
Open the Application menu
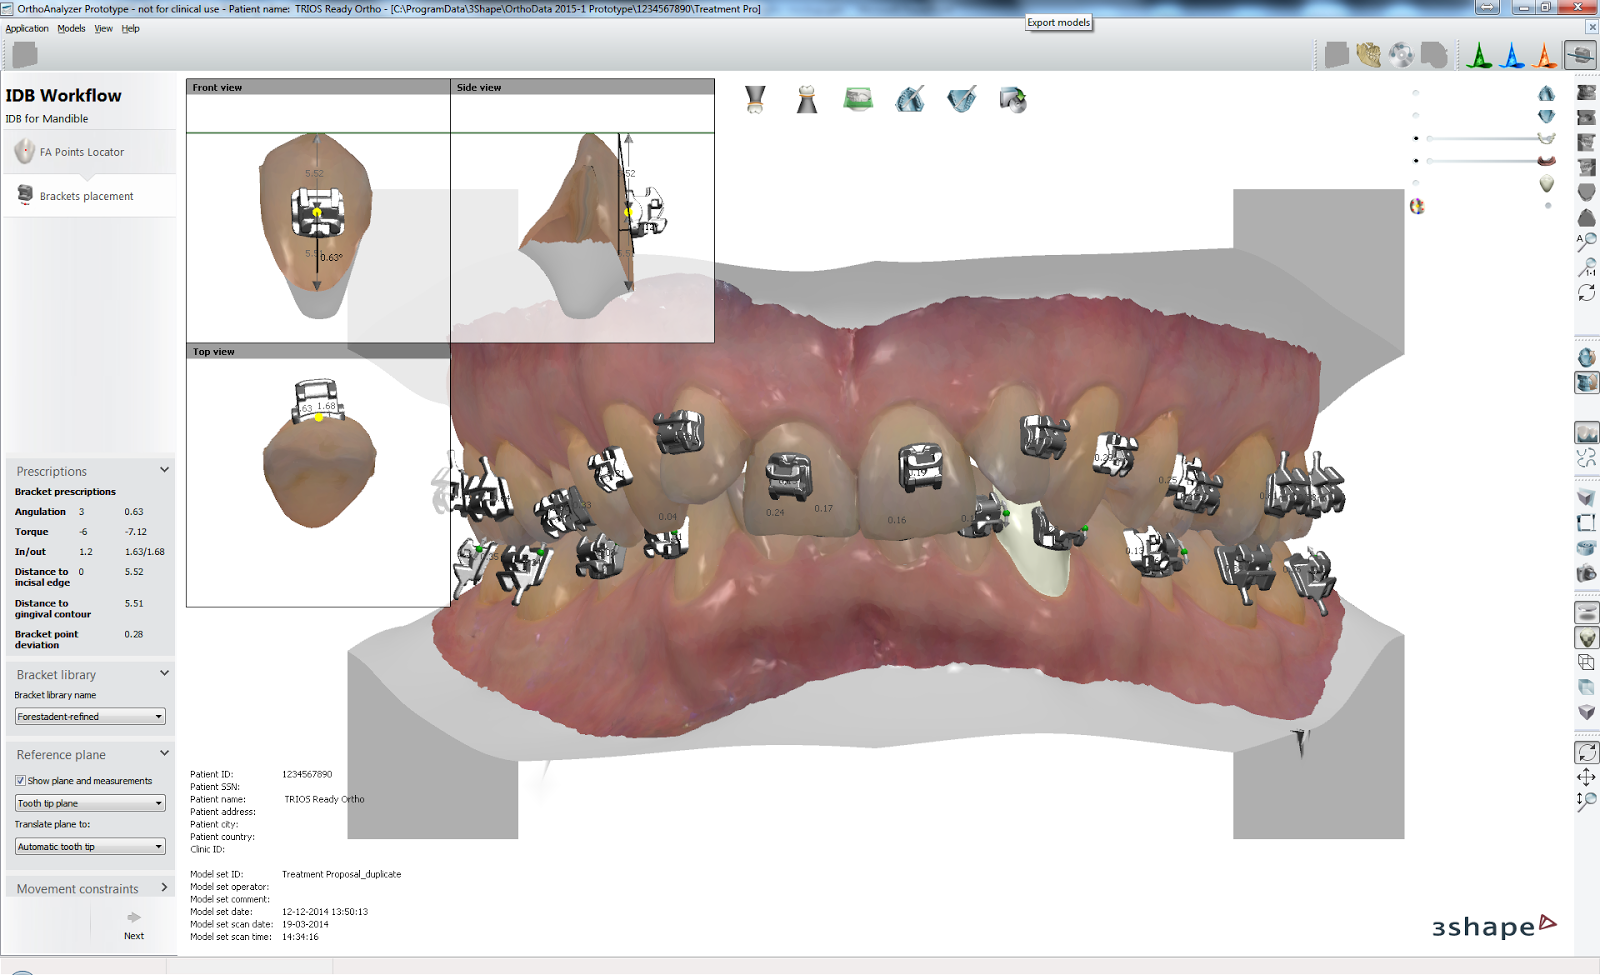[27, 29]
